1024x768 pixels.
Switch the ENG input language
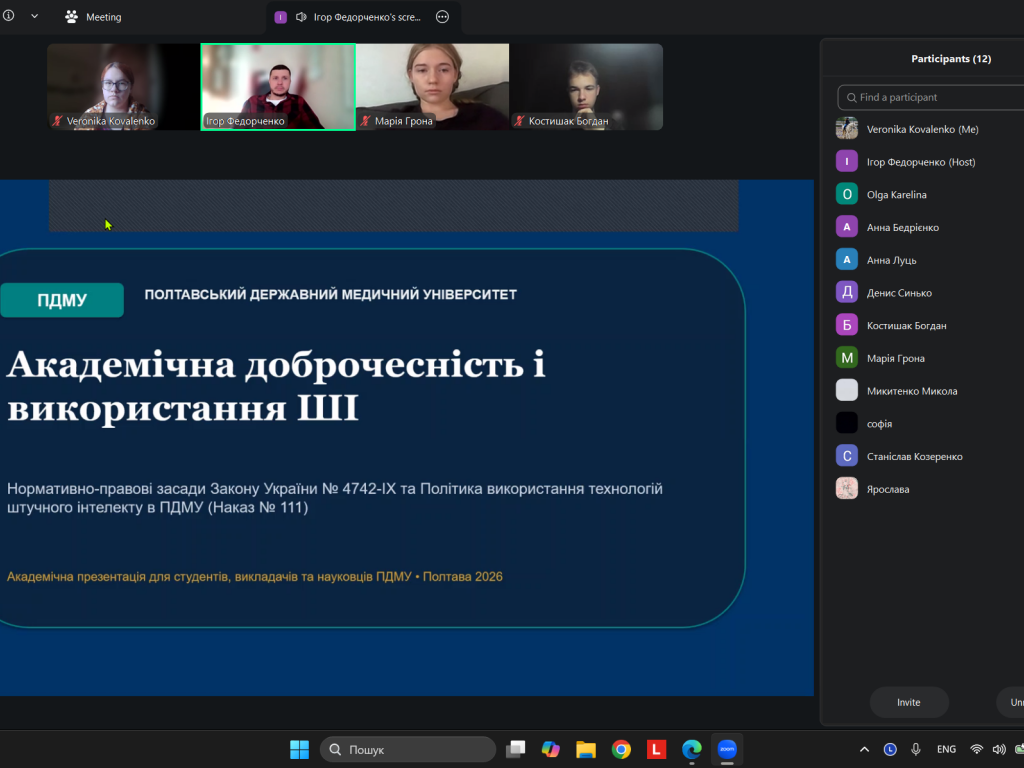coord(946,750)
